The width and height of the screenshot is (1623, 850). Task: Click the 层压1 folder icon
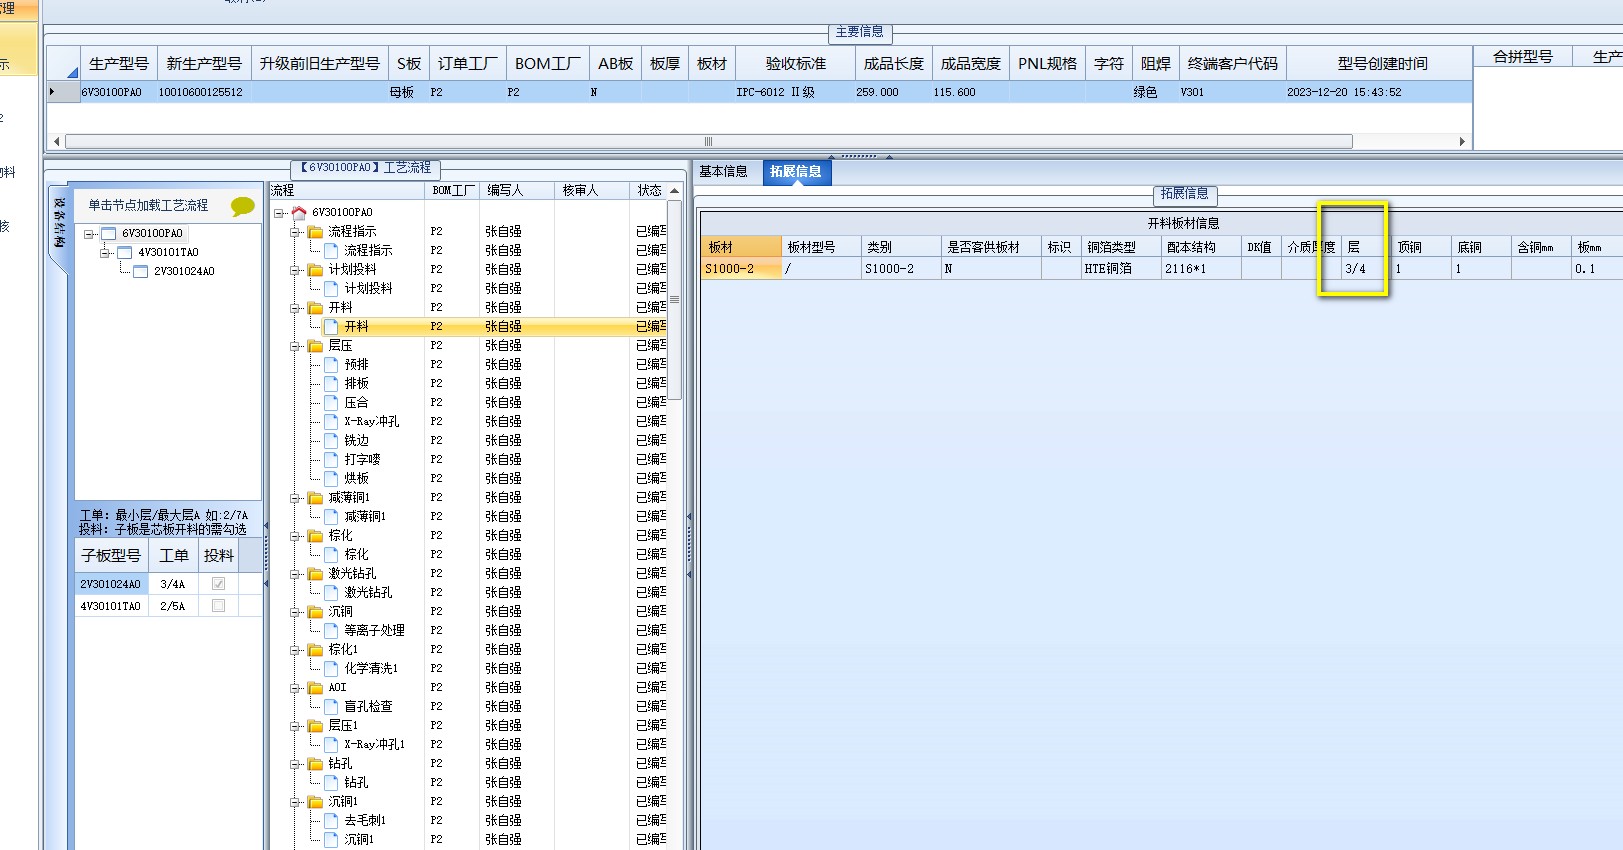pos(316,725)
